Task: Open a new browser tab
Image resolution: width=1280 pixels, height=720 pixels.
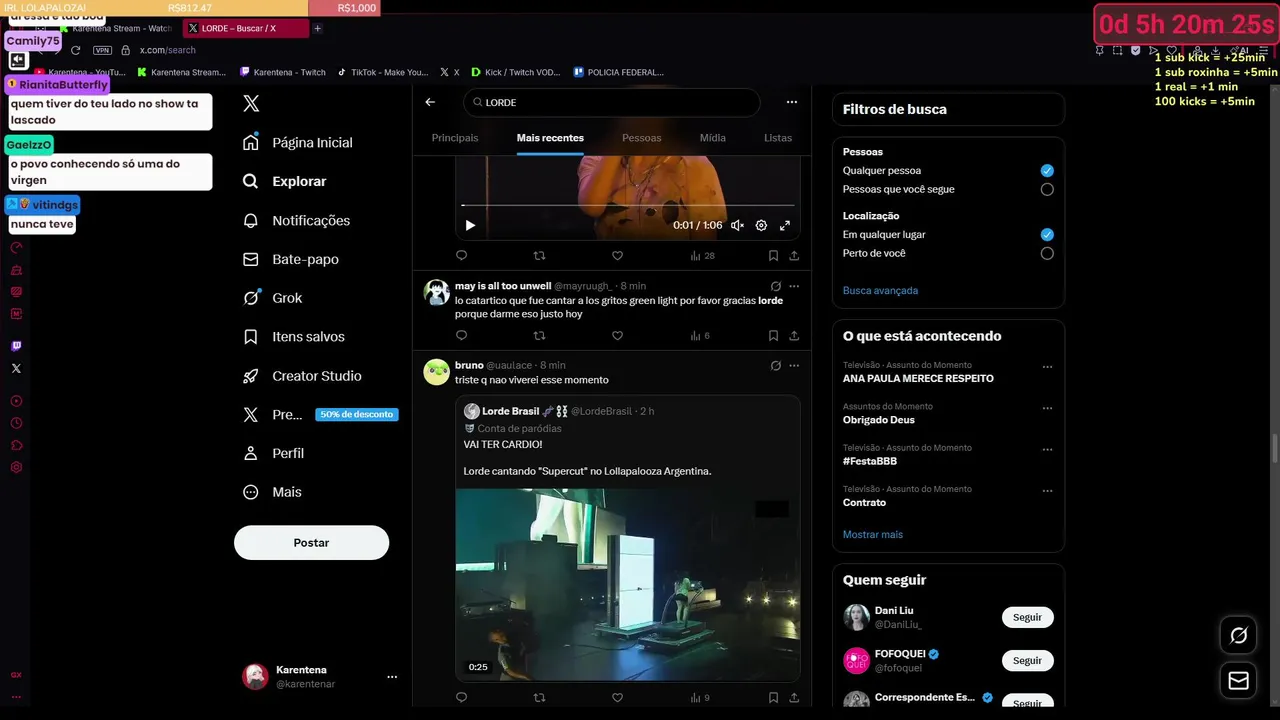Action: coord(318,28)
